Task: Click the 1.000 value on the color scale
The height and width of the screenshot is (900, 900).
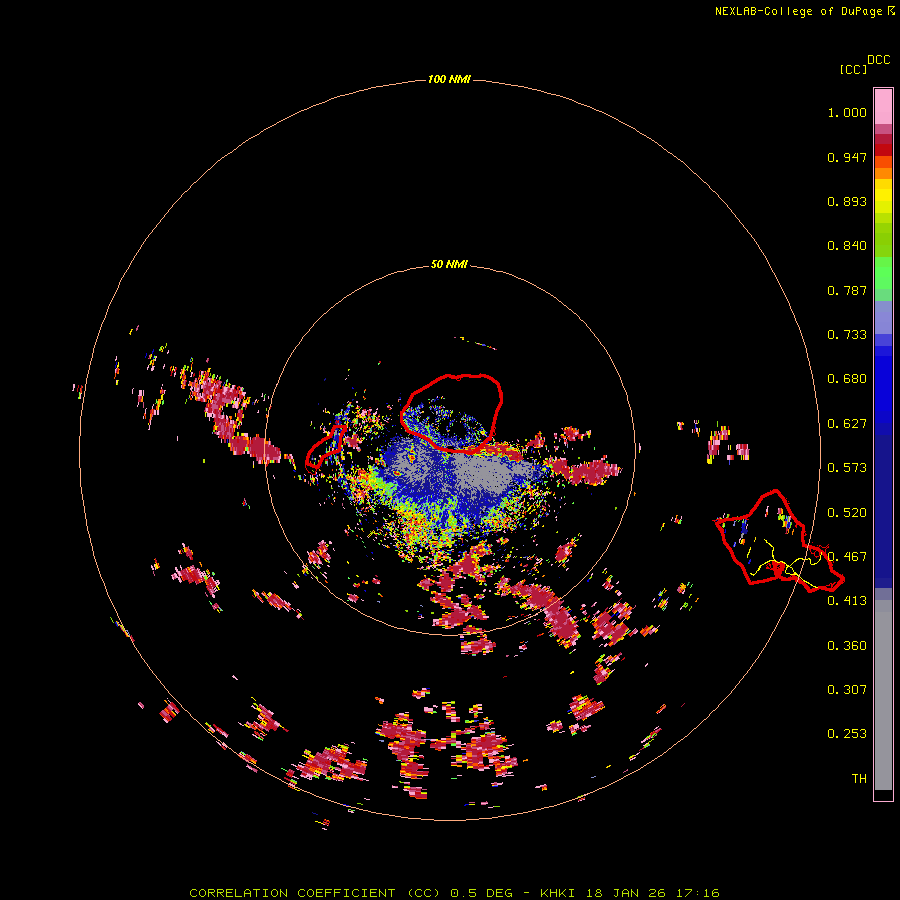Action: (x=847, y=112)
